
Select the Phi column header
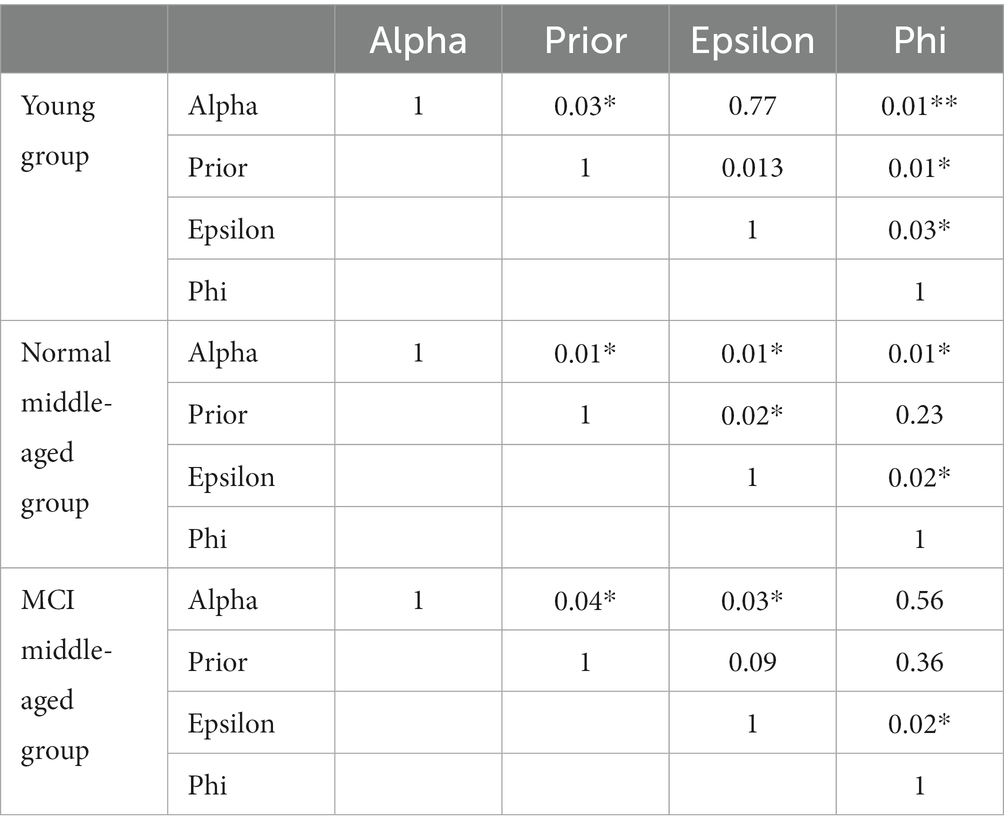click(919, 40)
